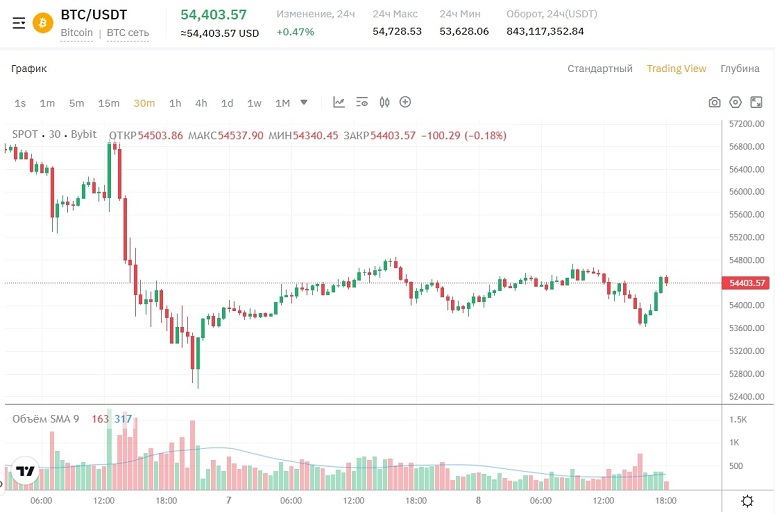Open the Bitcoin info link

click(77, 33)
